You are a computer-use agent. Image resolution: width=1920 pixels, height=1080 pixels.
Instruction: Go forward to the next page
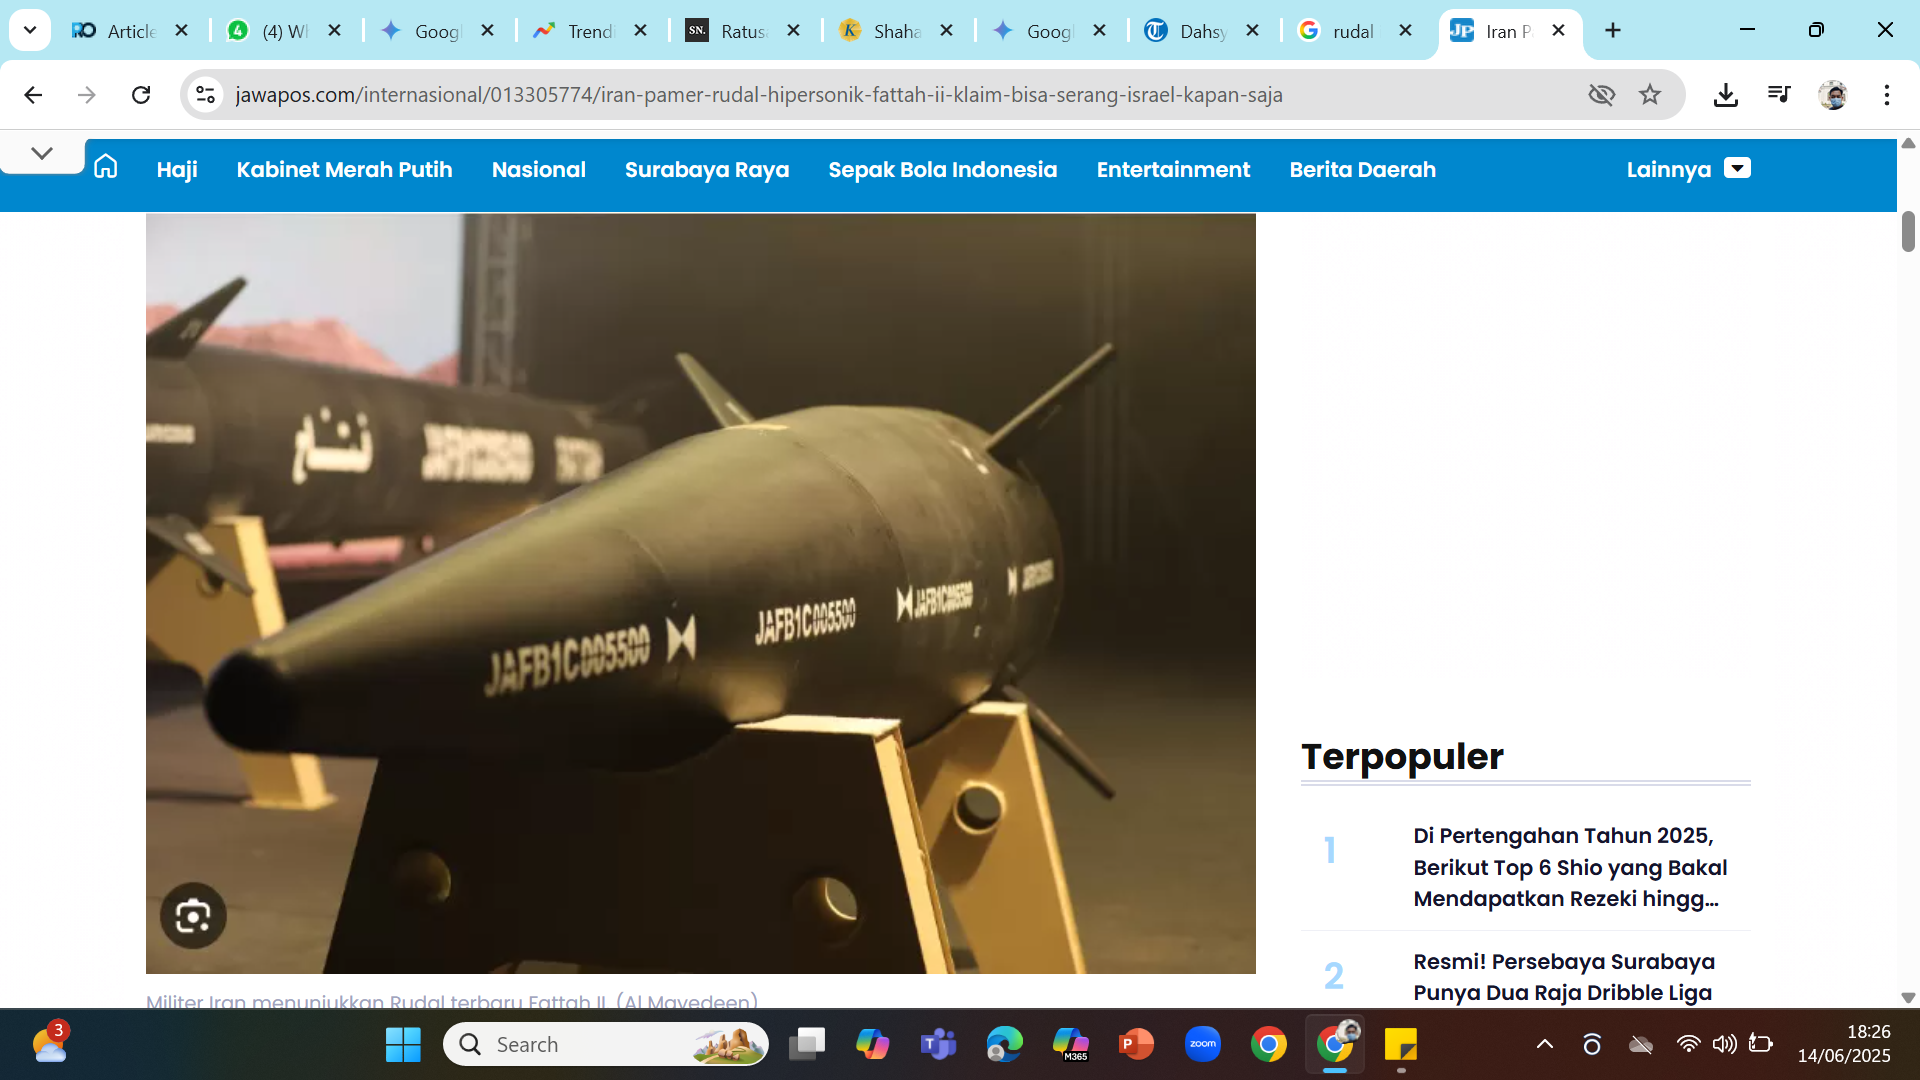[x=87, y=95]
